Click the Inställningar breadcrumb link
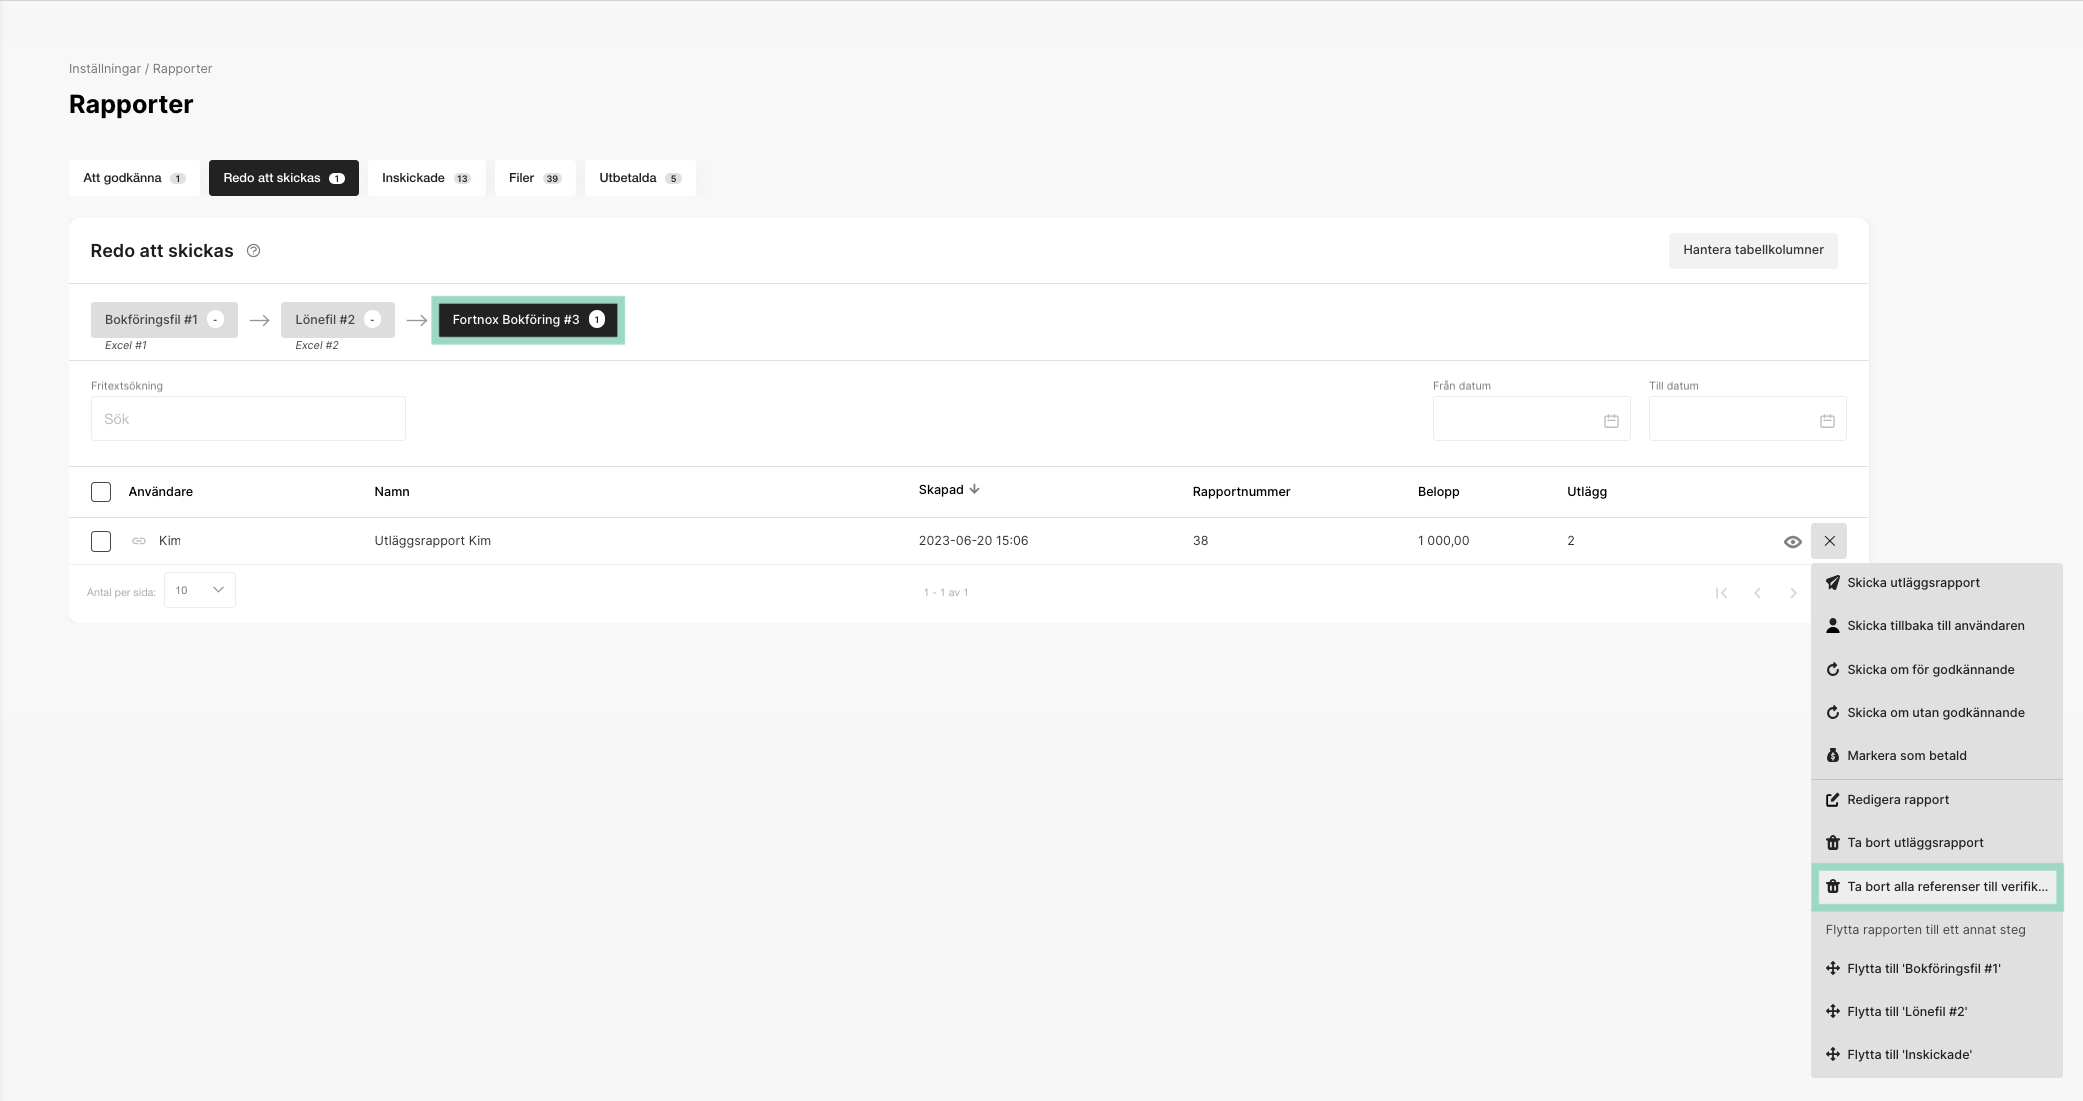2083x1101 pixels. [105, 69]
